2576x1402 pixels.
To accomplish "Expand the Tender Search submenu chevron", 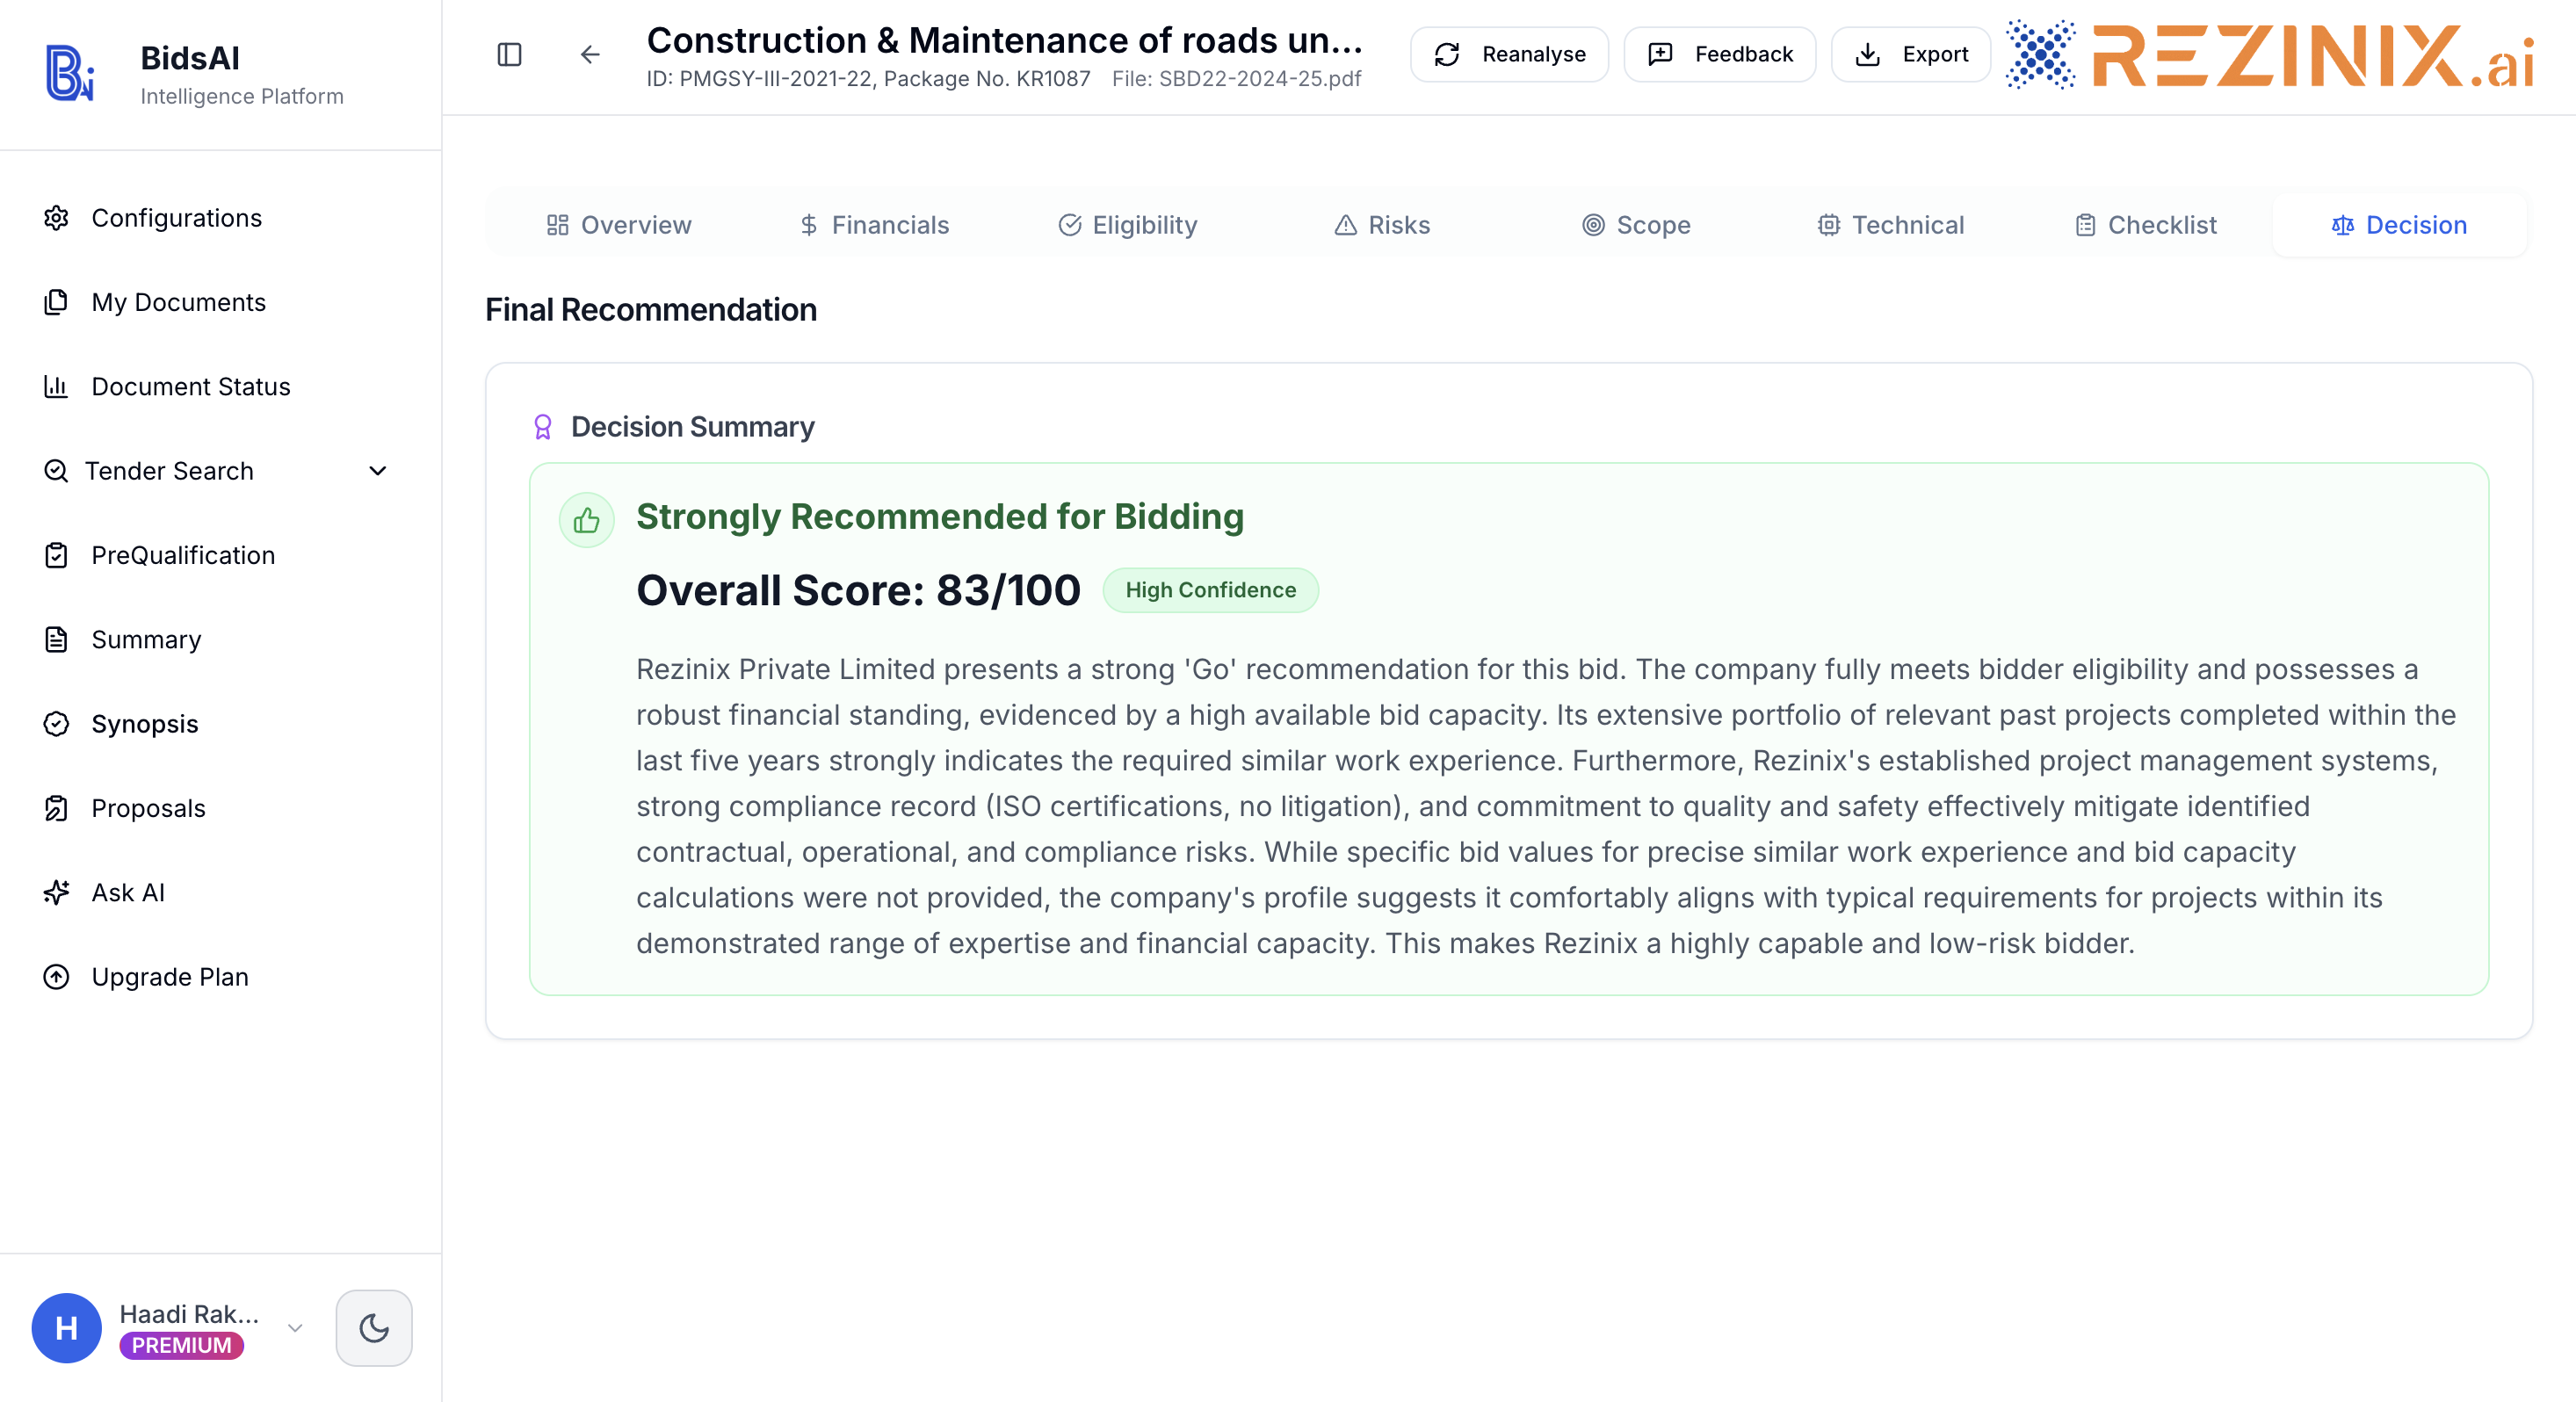I will pos(378,471).
